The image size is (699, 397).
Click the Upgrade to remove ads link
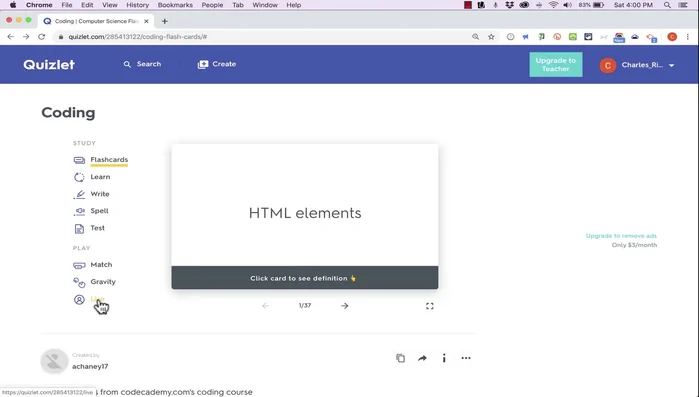click(x=621, y=236)
